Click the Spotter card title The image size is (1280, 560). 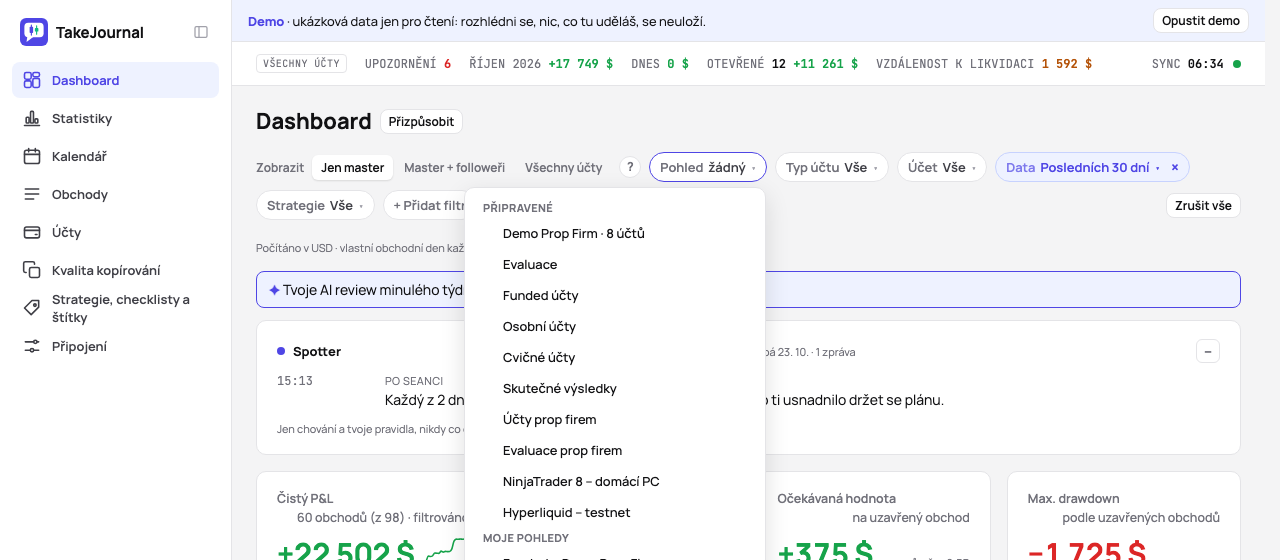coord(317,351)
